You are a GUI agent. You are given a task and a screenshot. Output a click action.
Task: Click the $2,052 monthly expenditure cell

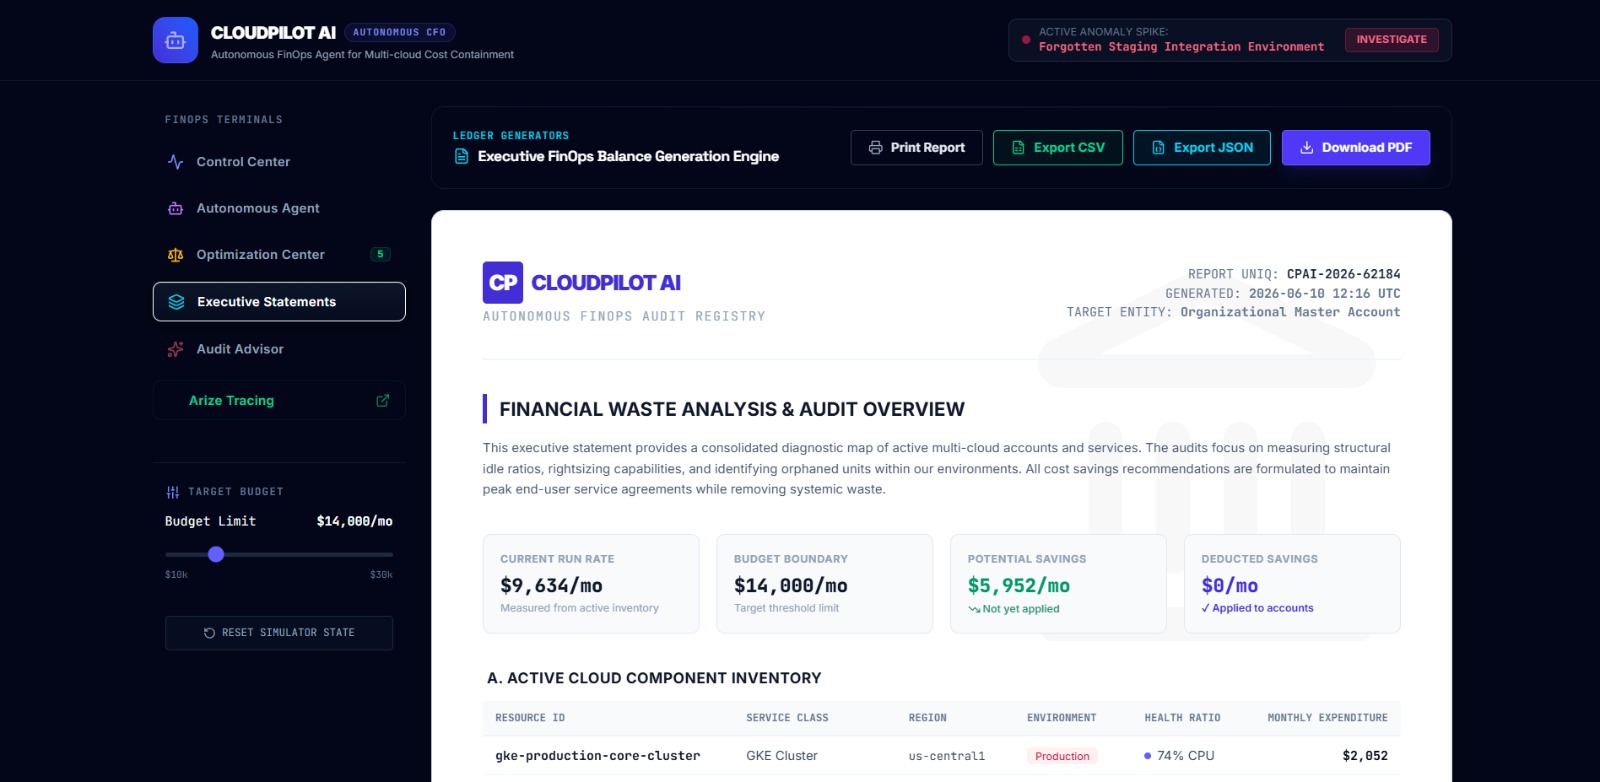pyautogui.click(x=1365, y=756)
